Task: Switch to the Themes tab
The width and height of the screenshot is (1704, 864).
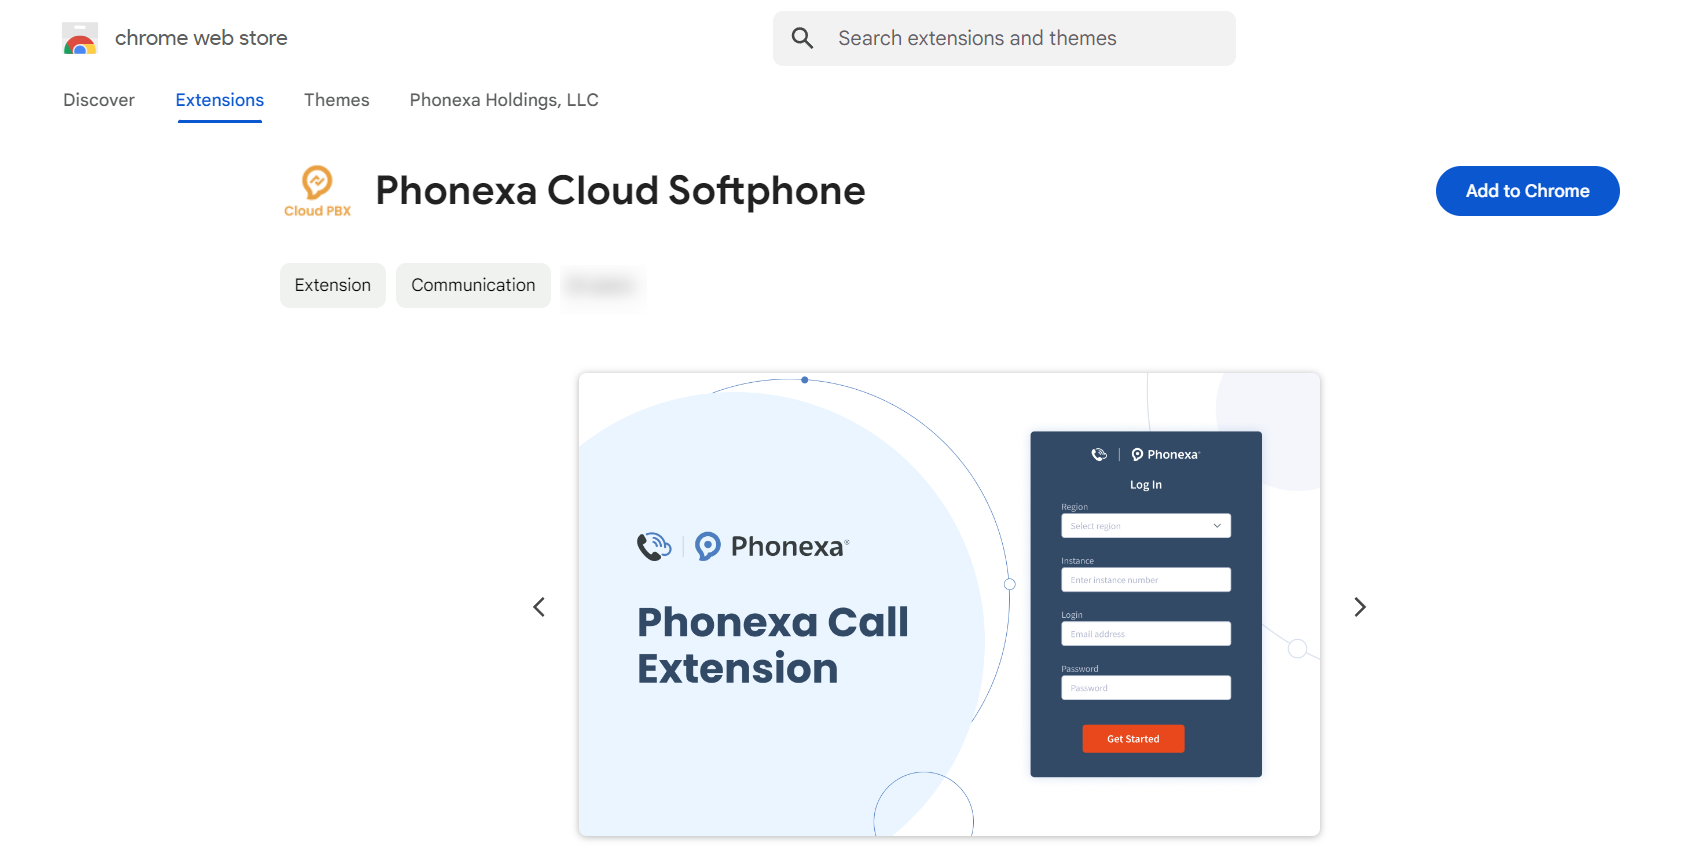Action: (337, 100)
